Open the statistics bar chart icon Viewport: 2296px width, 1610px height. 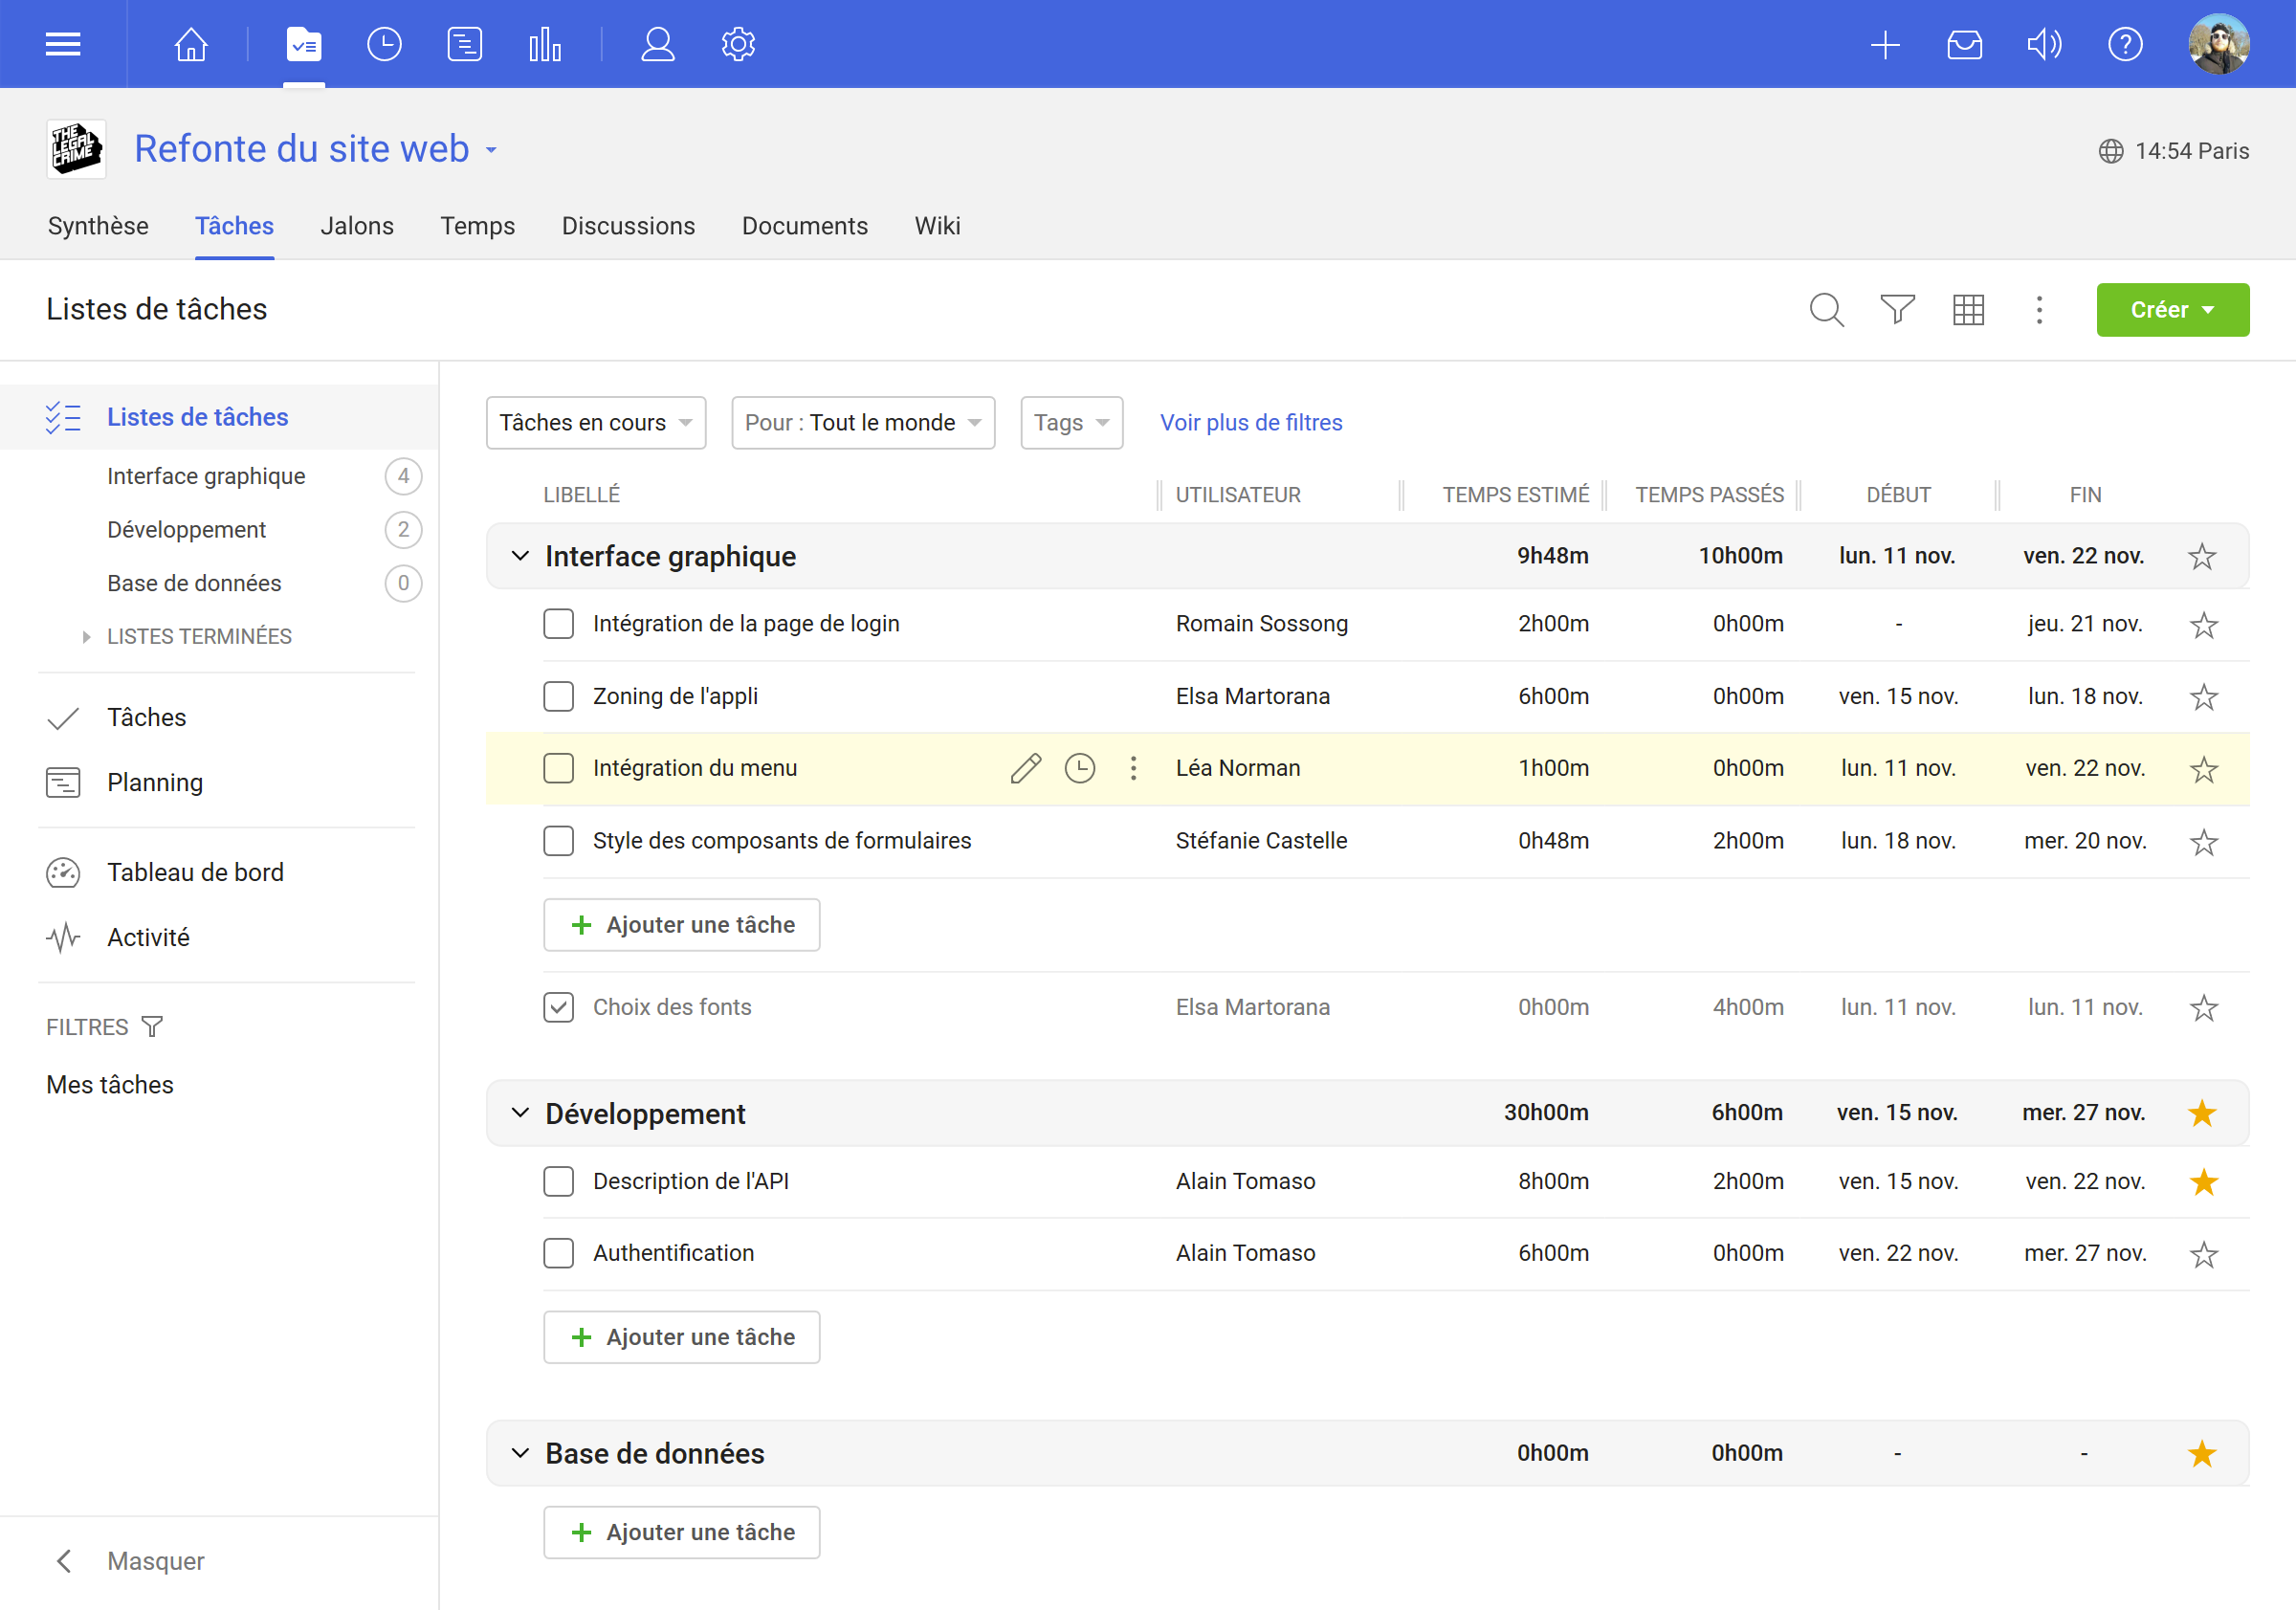pyautogui.click(x=545, y=44)
